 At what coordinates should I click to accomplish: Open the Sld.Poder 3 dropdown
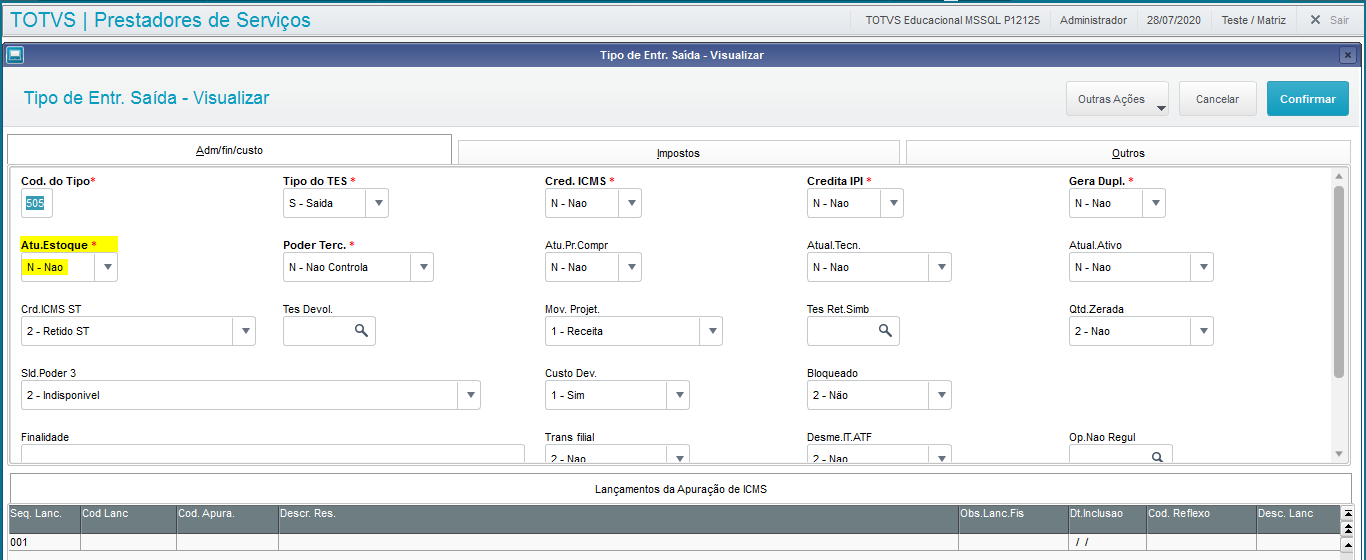(469, 395)
